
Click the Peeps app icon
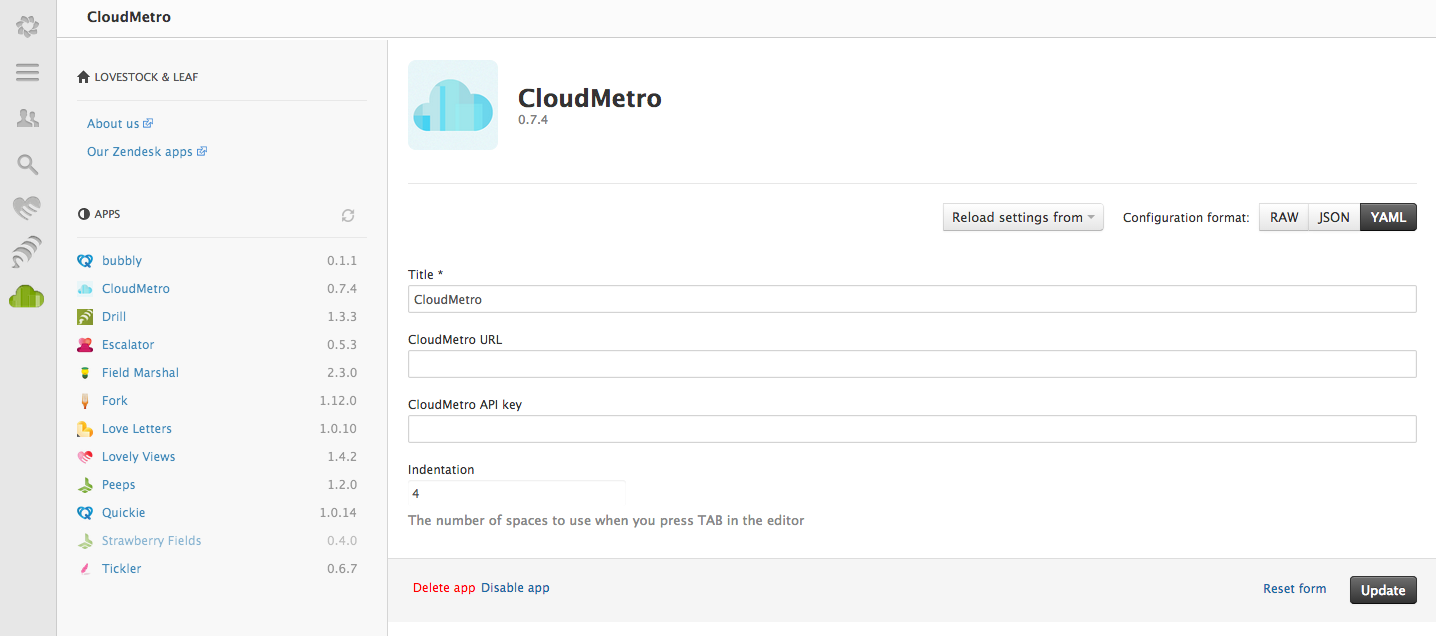click(85, 485)
